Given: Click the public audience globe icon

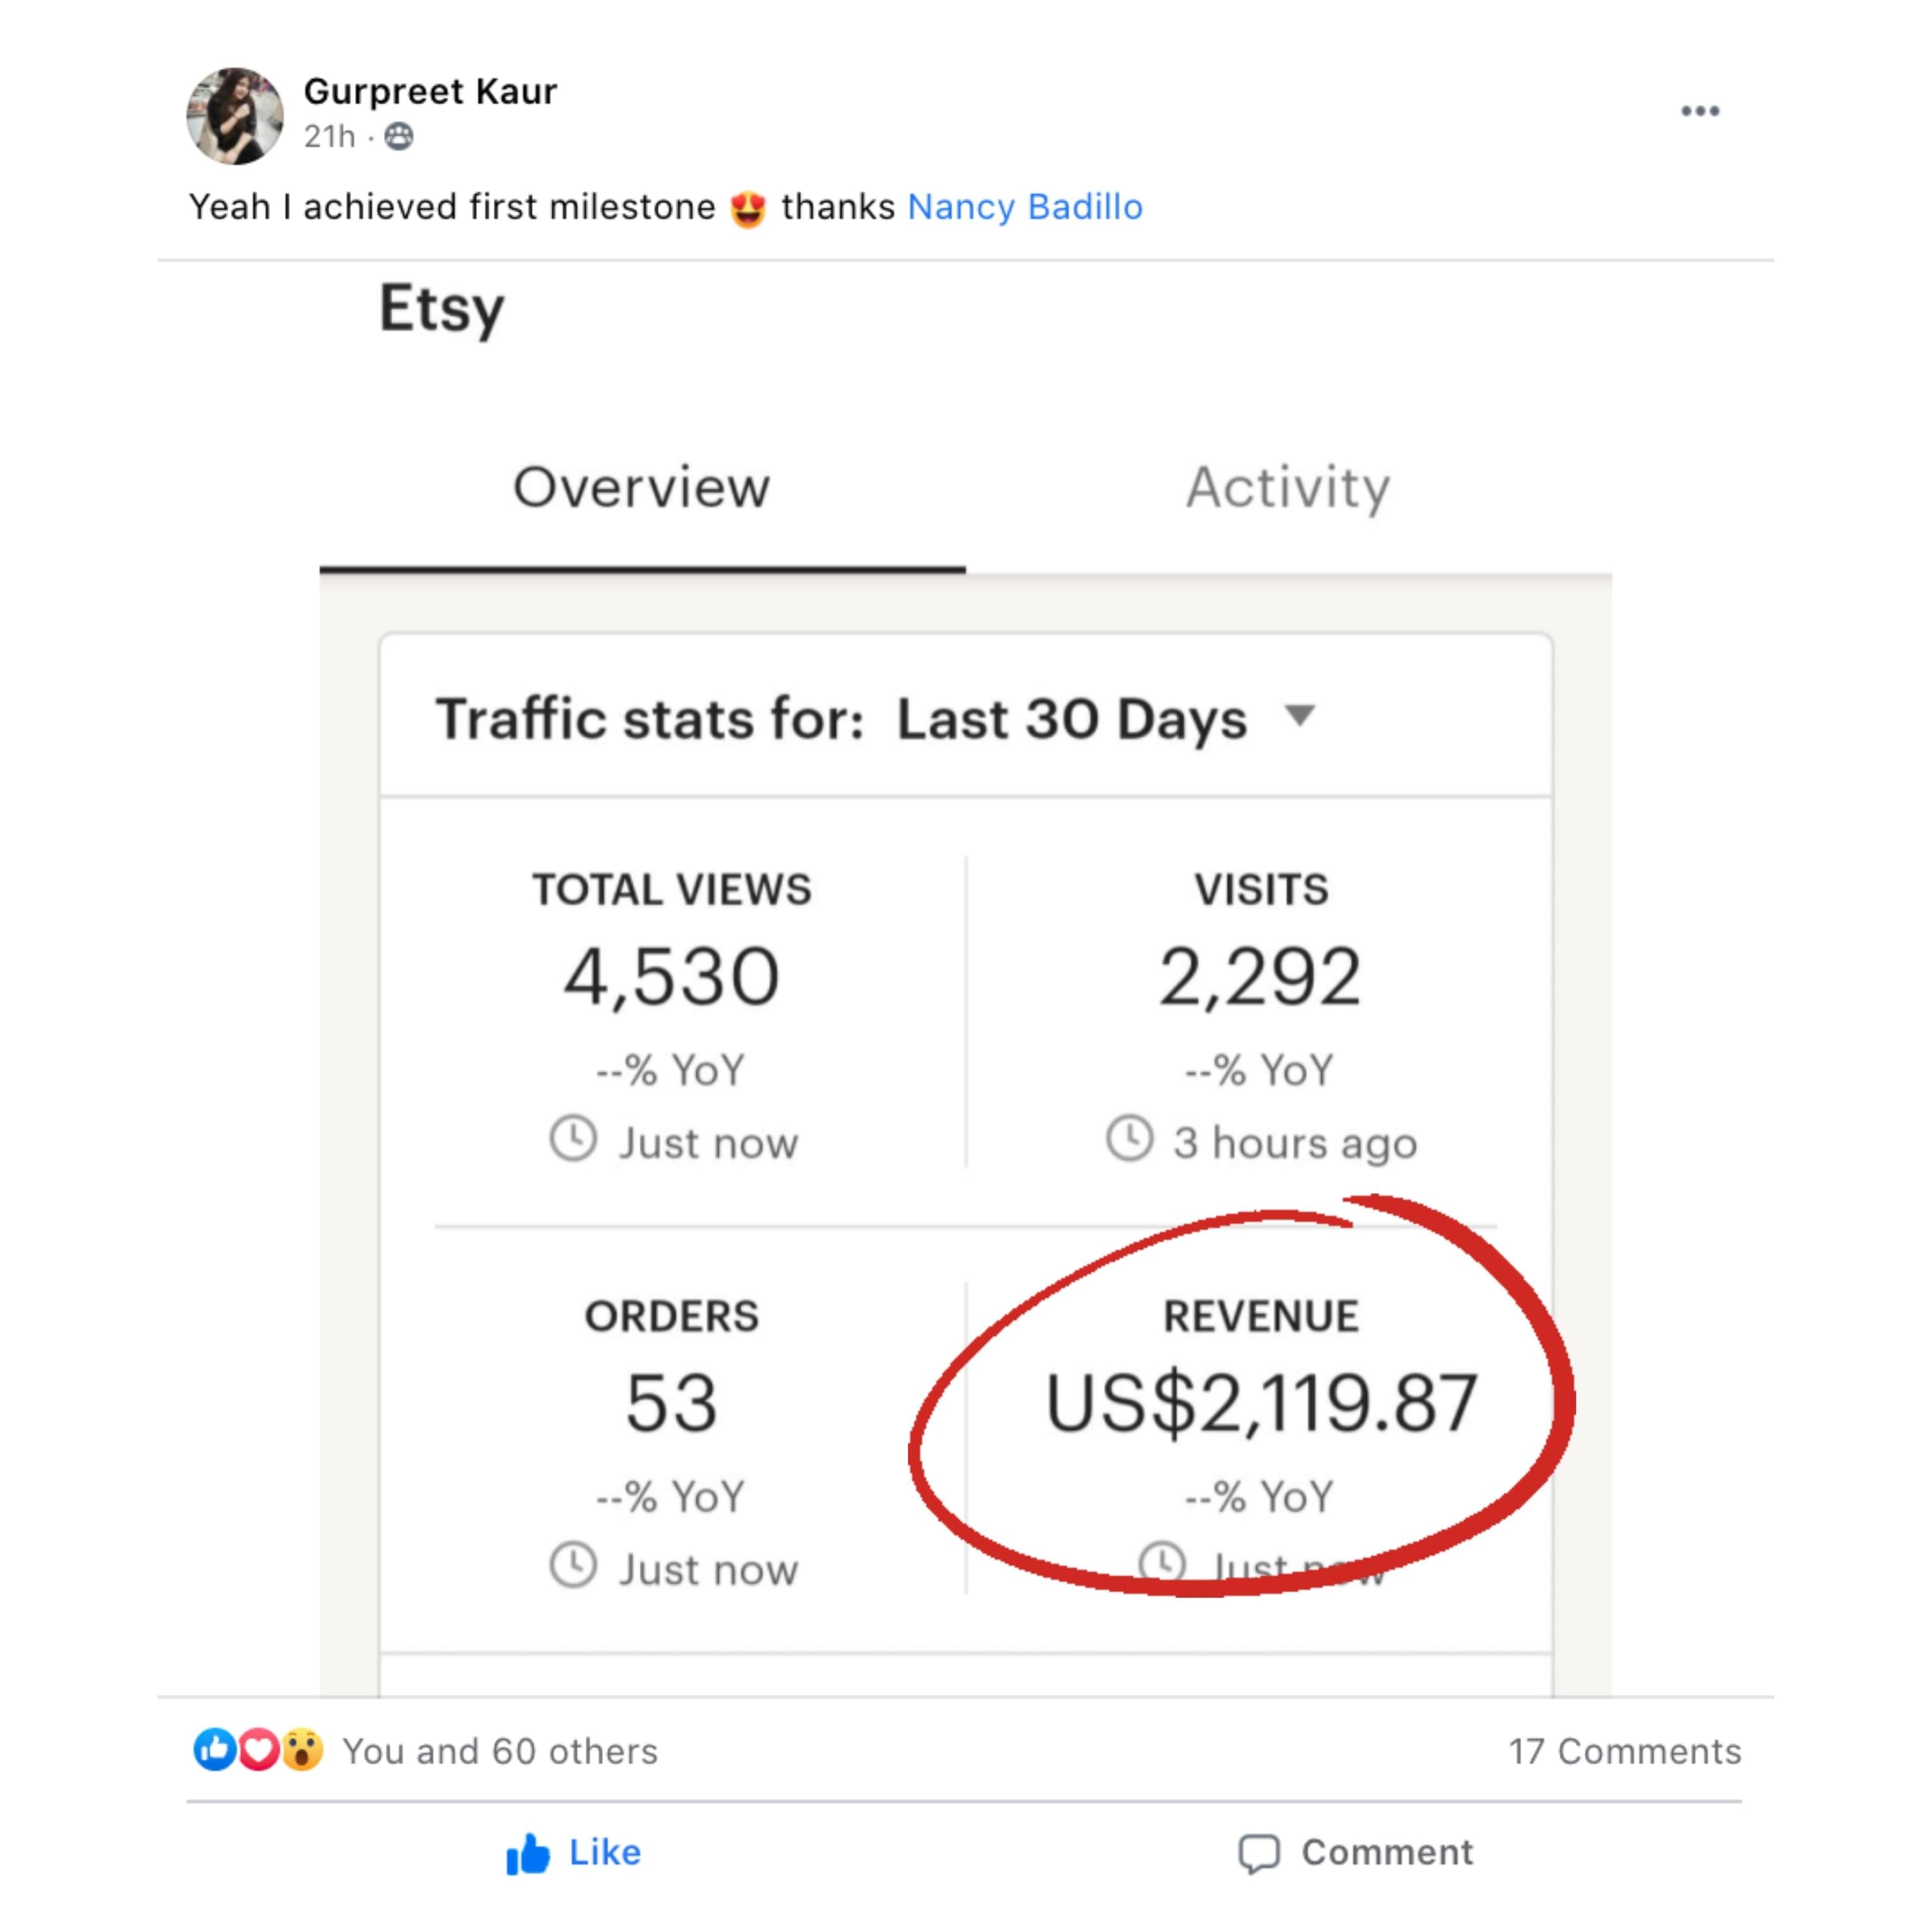Looking at the screenshot, I should click(399, 136).
